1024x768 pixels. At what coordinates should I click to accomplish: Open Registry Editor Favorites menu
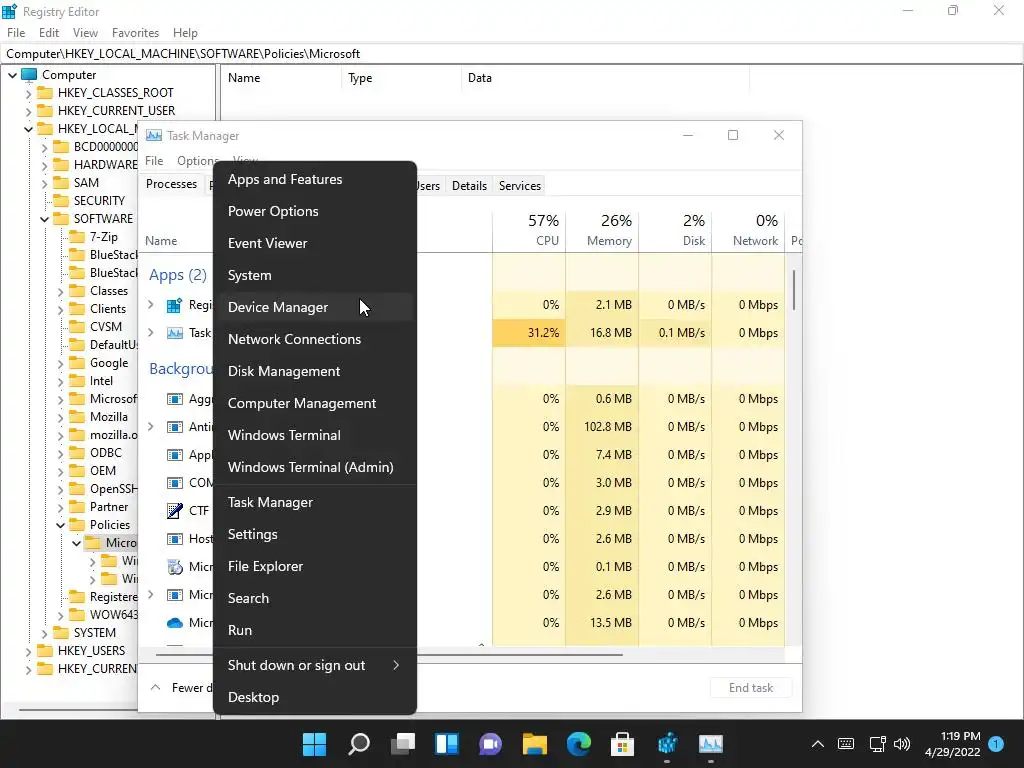pyautogui.click(x=135, y=33)
